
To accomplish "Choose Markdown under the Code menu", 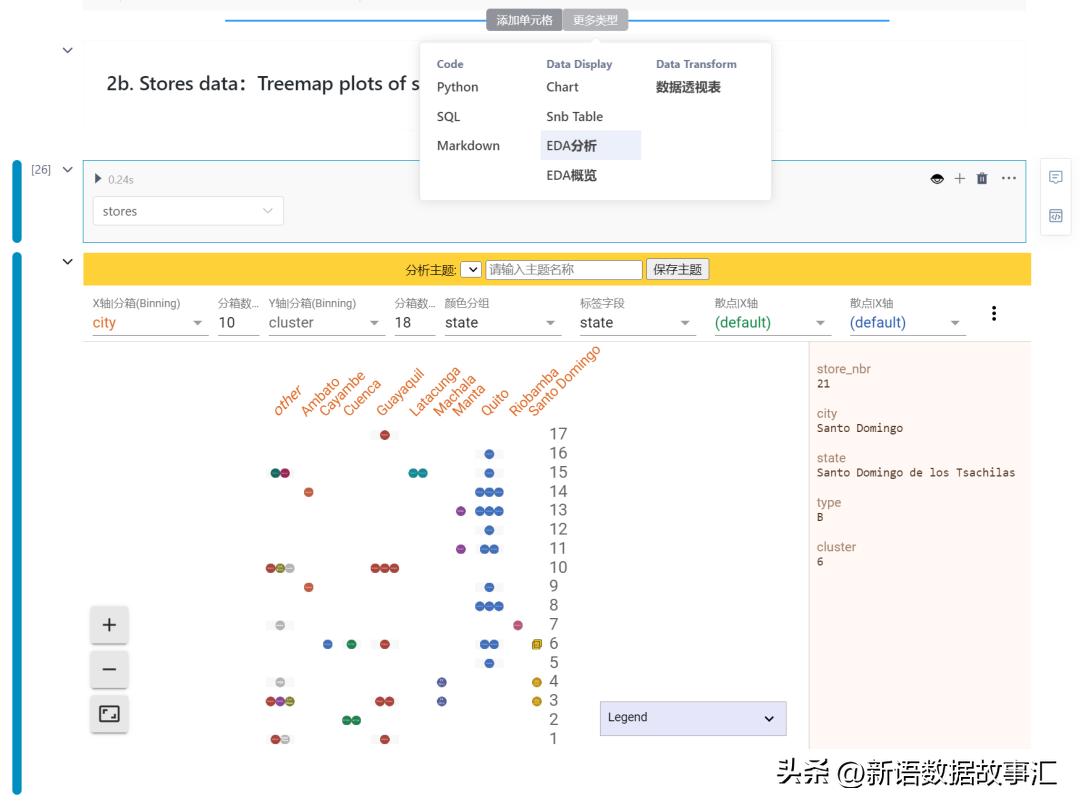I will (x=466, y=145).
